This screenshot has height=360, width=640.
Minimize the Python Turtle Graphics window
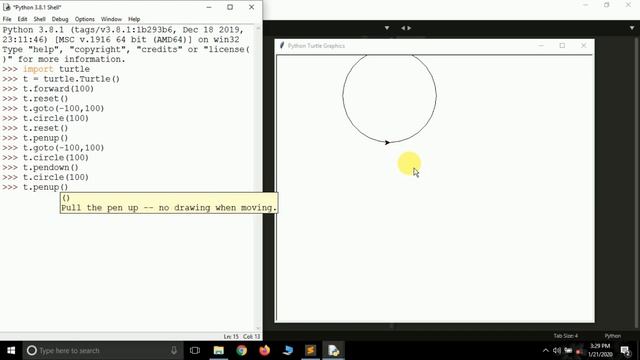(541, 46)
